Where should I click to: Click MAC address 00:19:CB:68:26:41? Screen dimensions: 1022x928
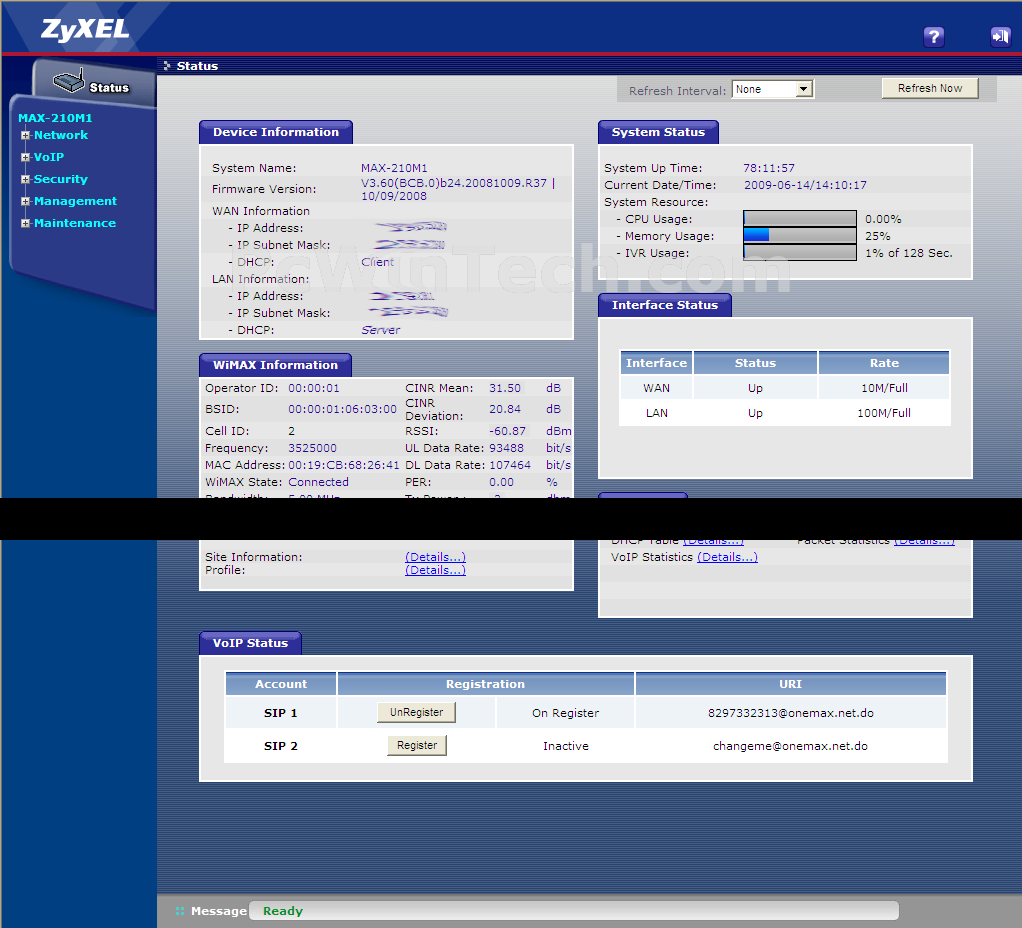tap(343, 465)
